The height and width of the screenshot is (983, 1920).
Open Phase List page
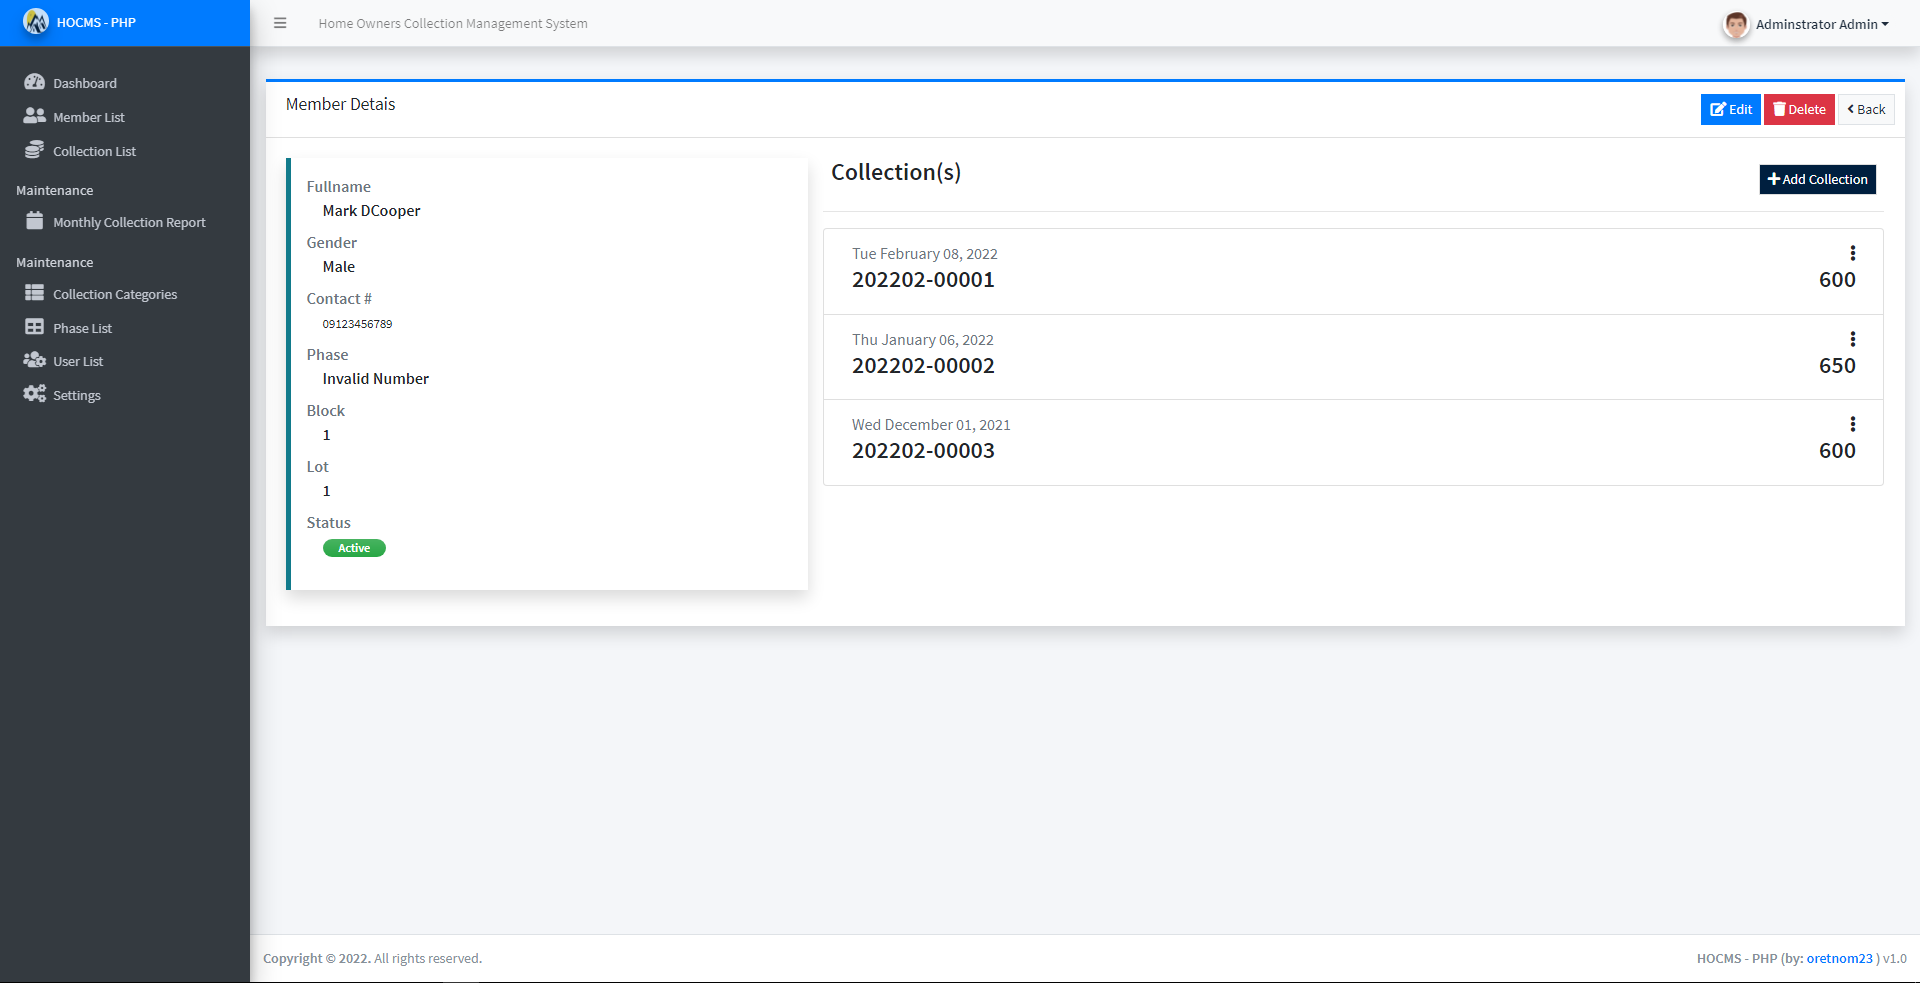click(125, 328)
